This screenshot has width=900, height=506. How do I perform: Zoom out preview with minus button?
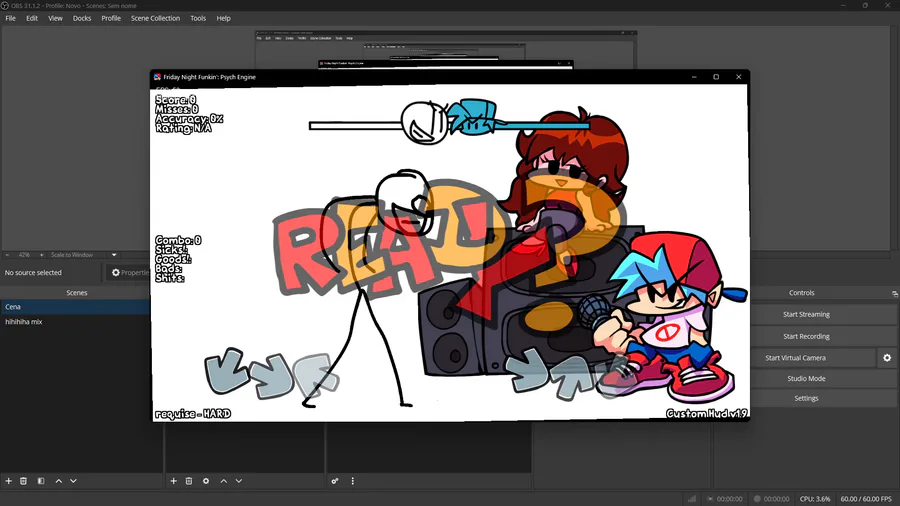(7, 255)
